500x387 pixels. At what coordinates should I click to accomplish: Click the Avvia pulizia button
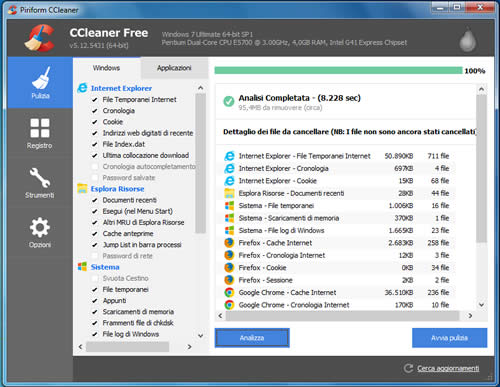point(449,338)
